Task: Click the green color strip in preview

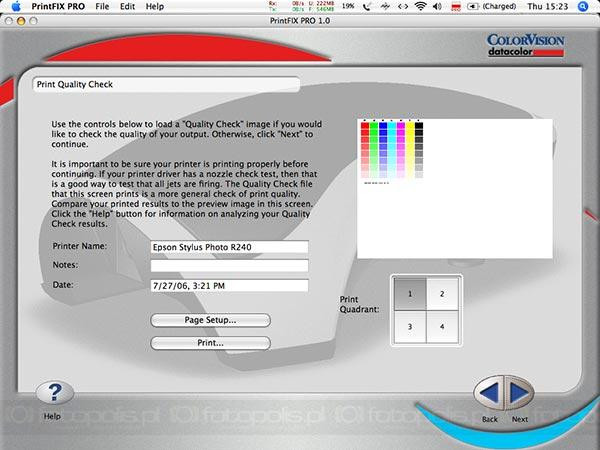Action: pyautogui.click(x=374, y=150)
